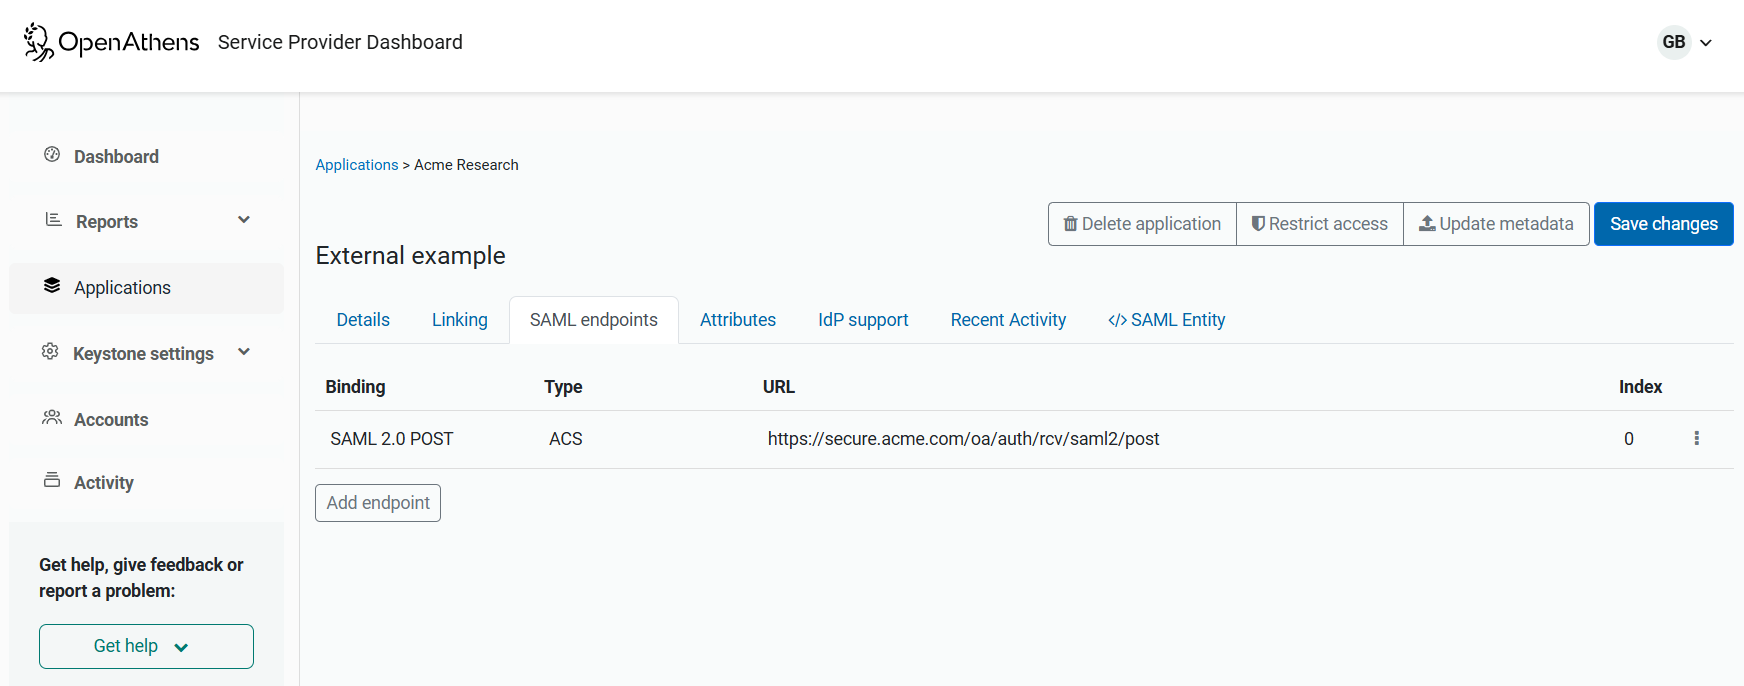Select the SAML endpoints tab
The height and width of the screenshot is (686, 1744).
click(594, 320)
